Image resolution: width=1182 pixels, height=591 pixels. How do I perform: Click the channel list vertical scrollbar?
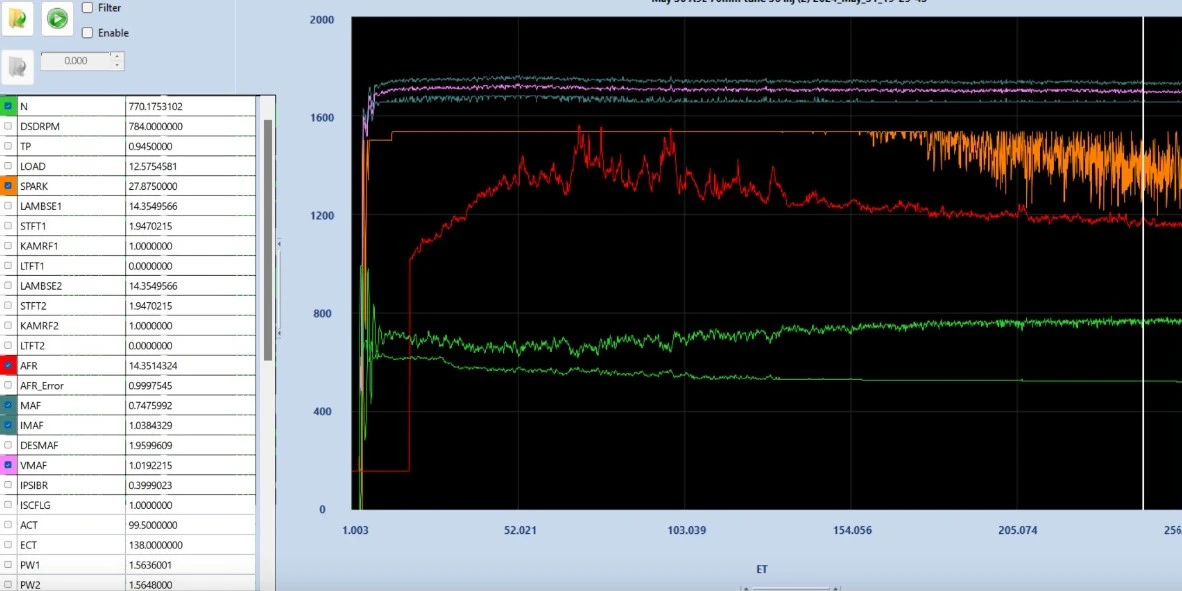coord(268,240)
